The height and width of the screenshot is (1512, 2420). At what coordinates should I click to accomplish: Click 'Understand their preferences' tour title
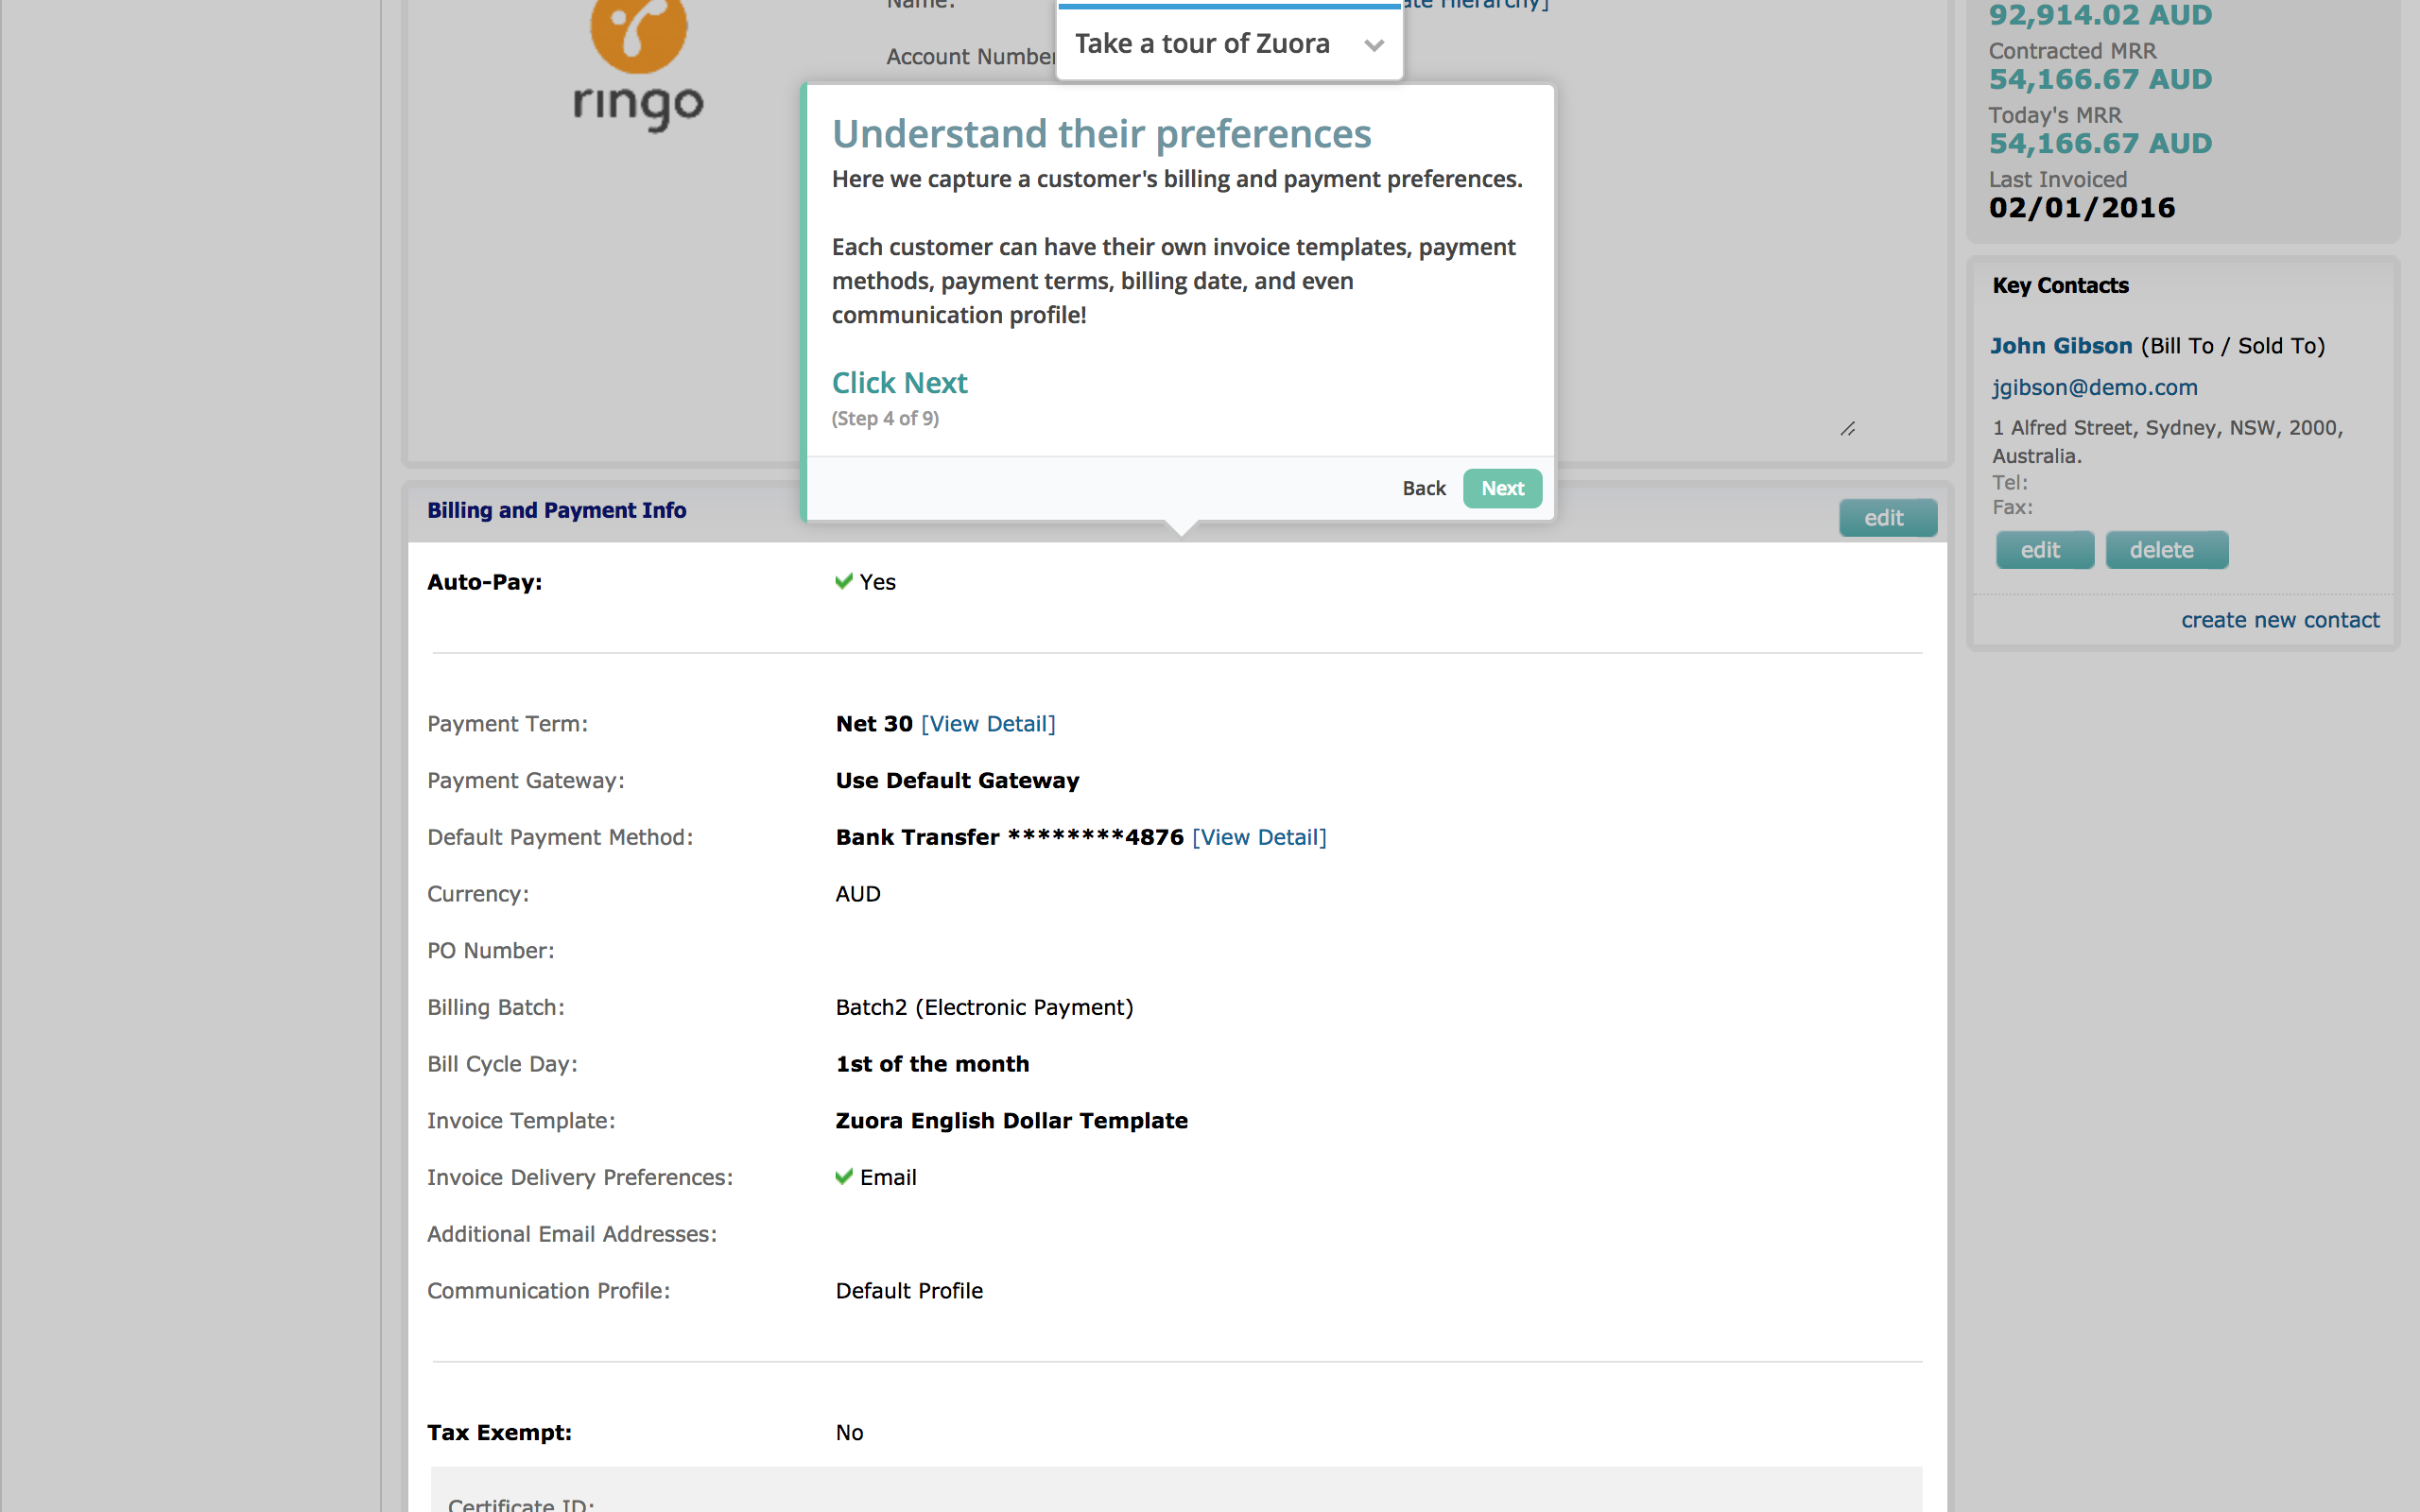point(1101,134)
